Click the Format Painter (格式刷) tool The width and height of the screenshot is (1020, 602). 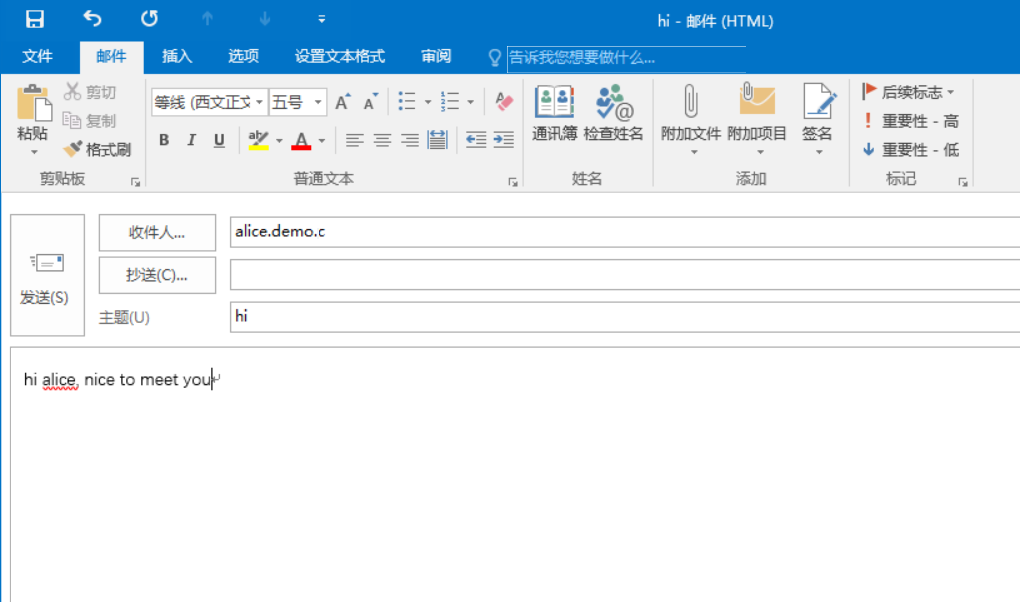click(x=97, y=150)
